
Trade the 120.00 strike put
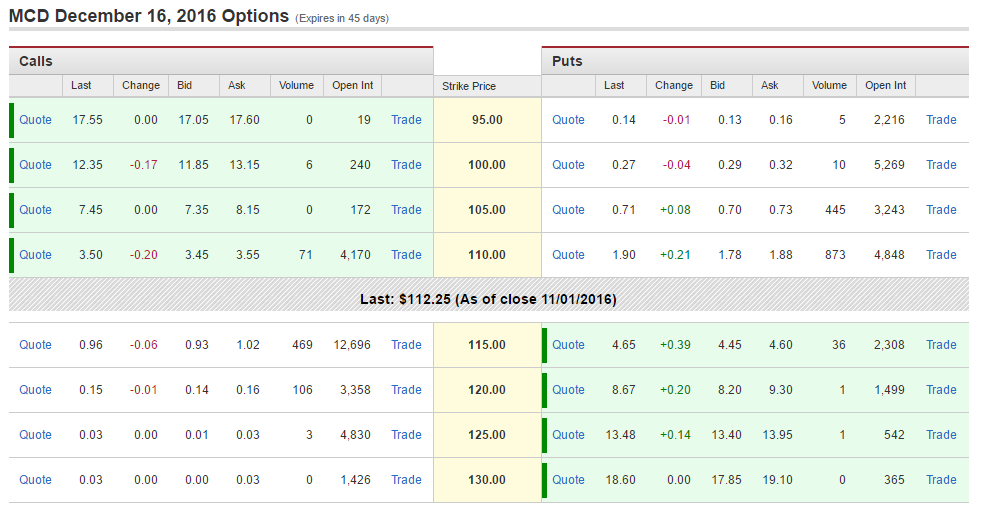[941, 390]
